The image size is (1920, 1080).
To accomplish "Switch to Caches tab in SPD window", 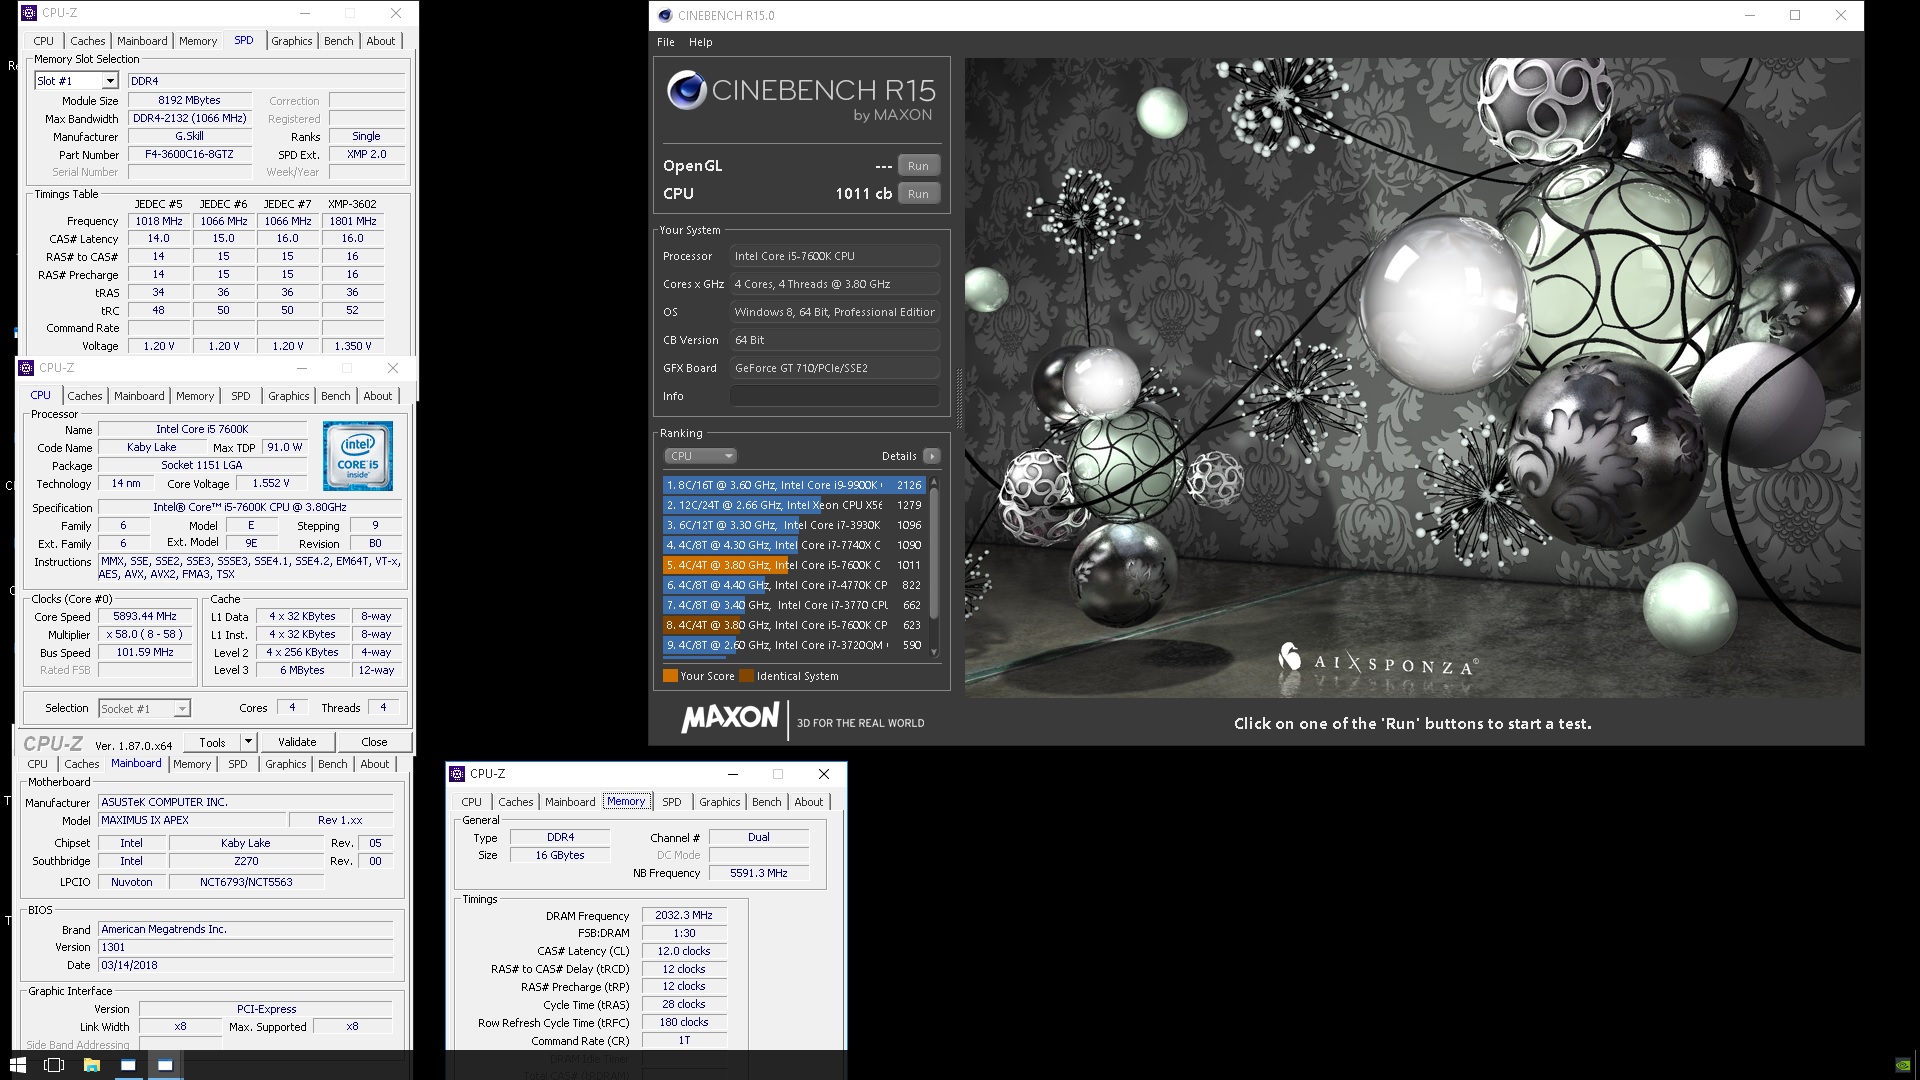I will coord(88,41).
